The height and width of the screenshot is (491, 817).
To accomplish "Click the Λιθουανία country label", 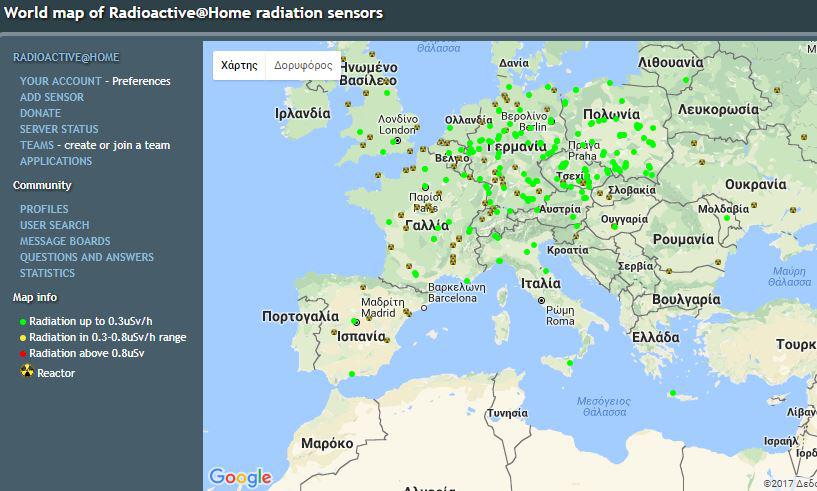I will point(671,63).
